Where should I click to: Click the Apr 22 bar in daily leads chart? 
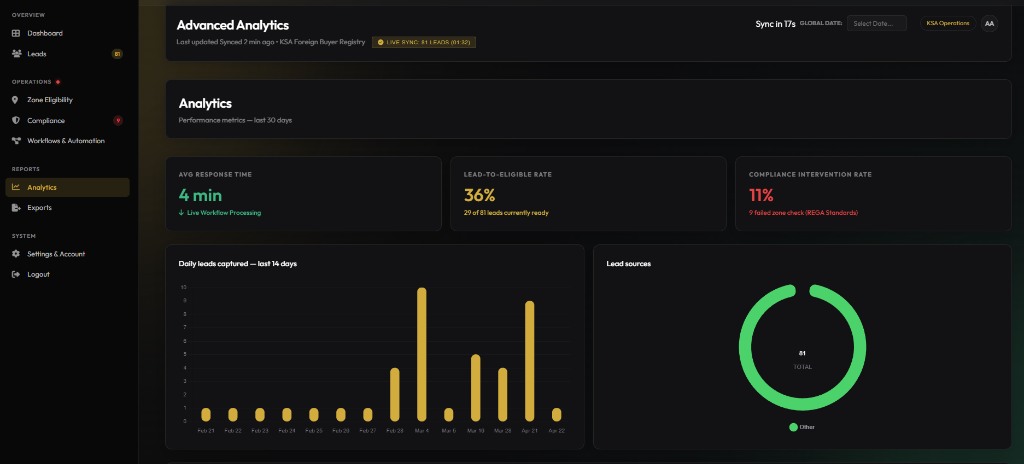pos(556,414)
